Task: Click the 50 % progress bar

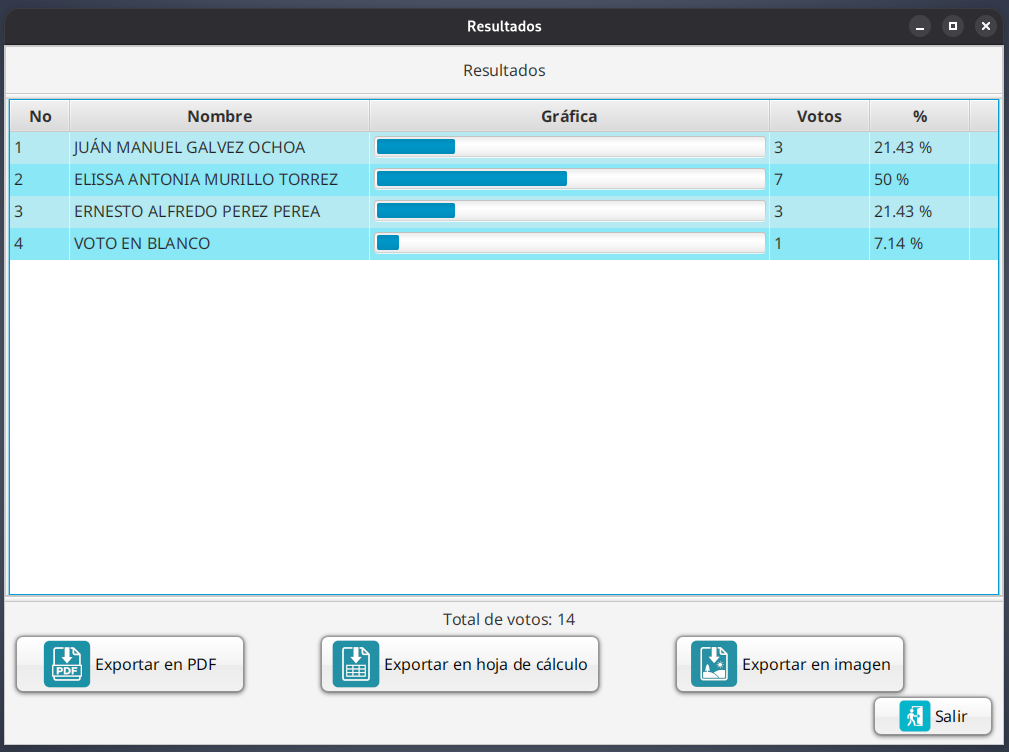Action: pos(570,180)
